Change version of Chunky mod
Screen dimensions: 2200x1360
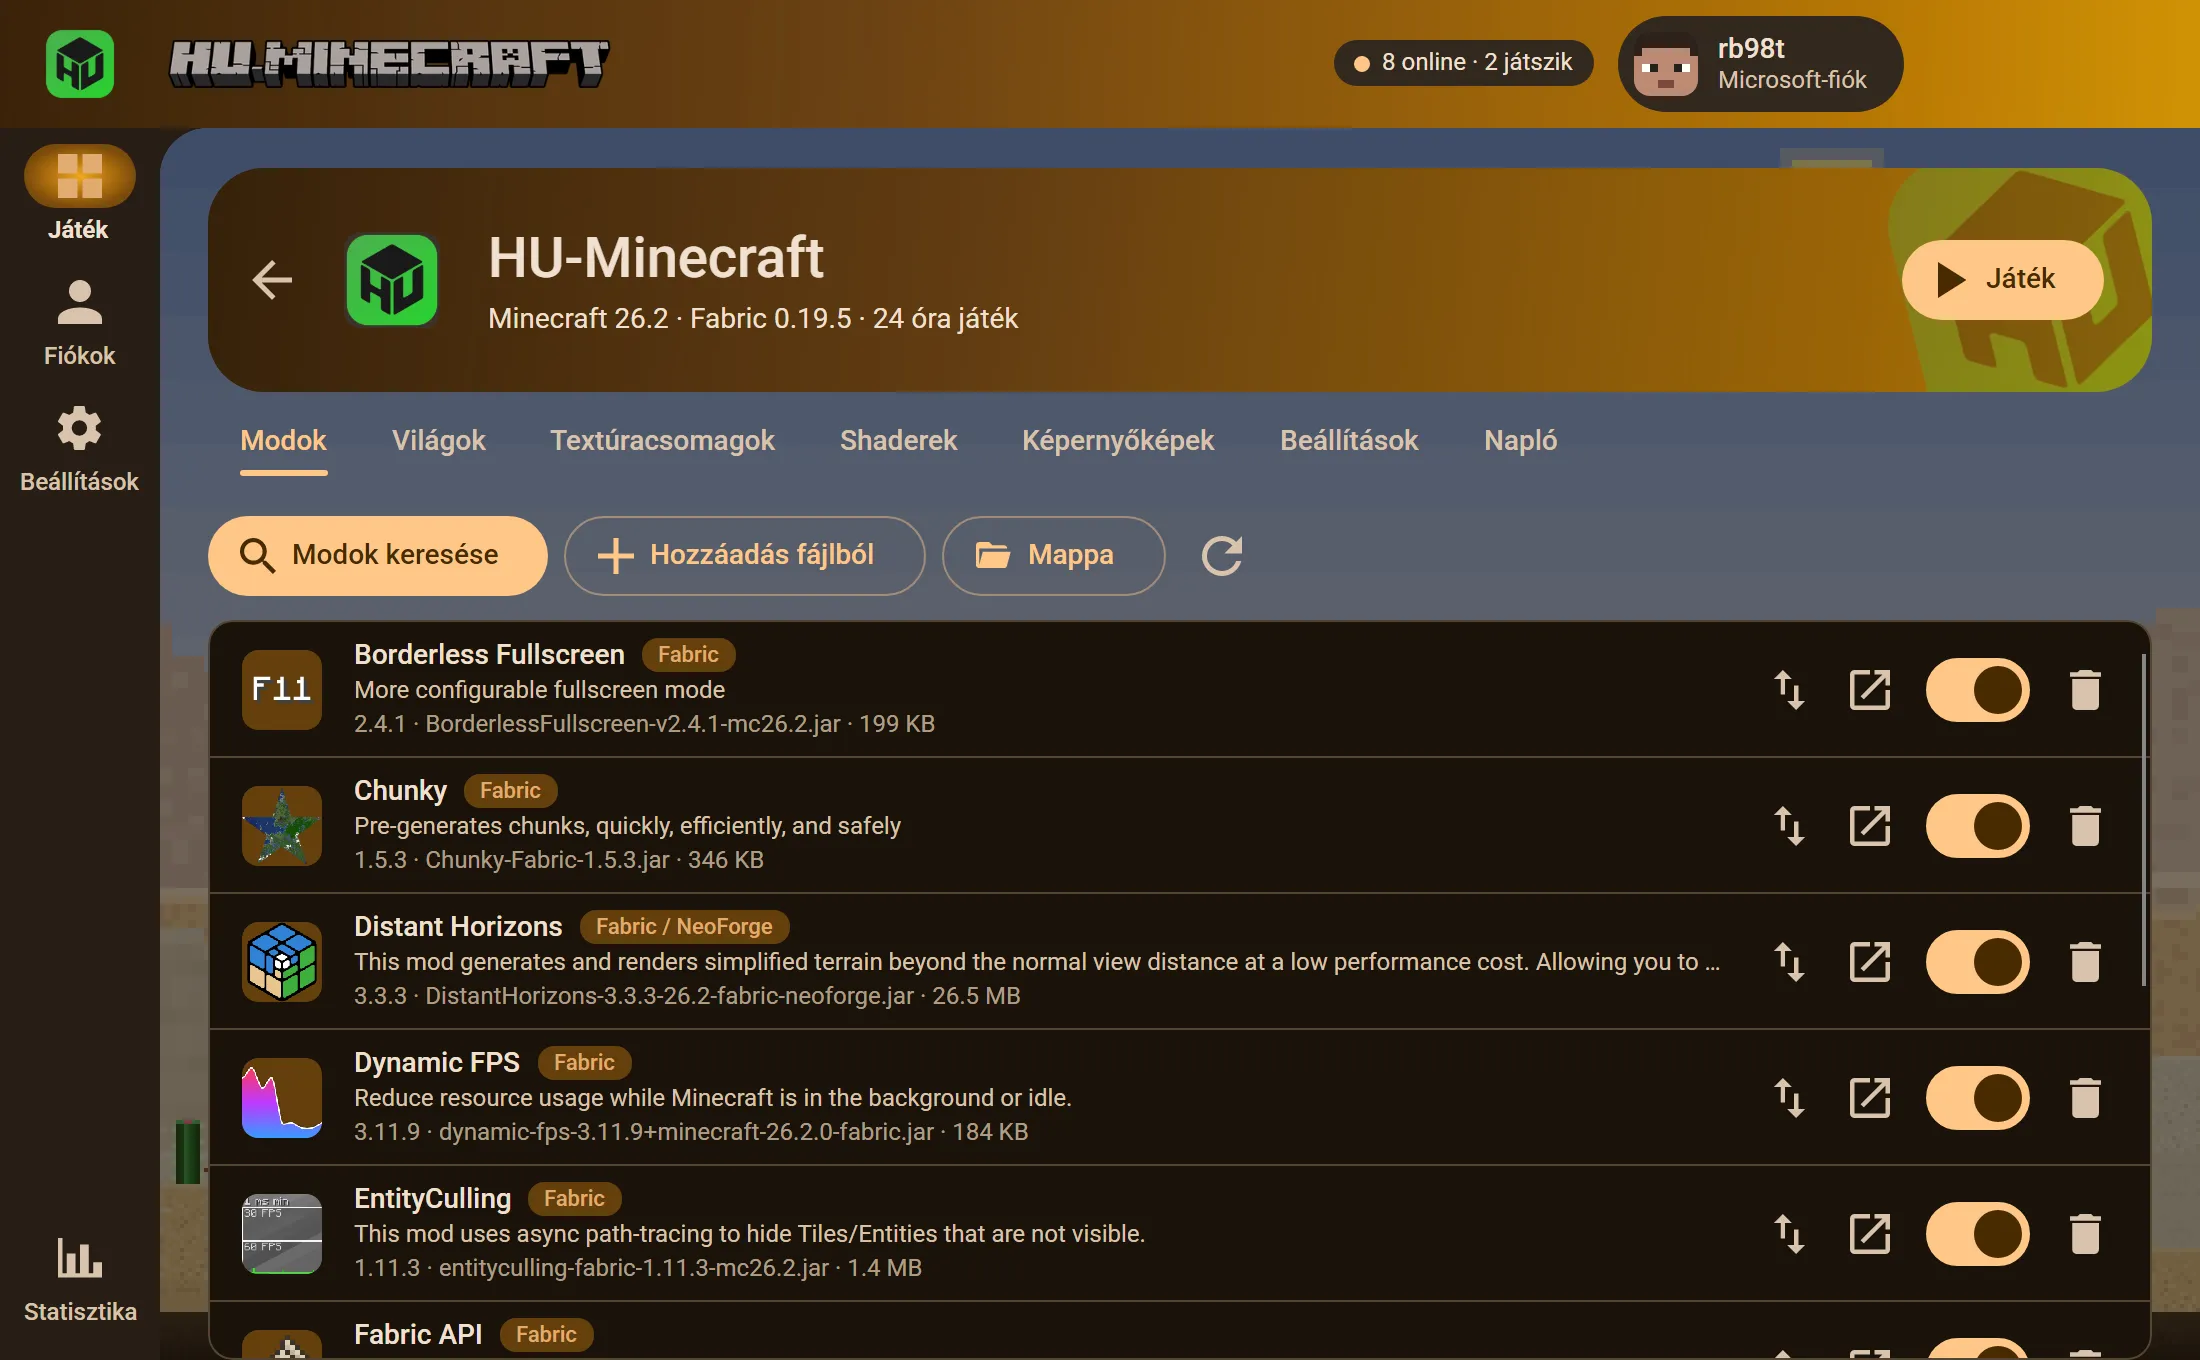(x=1789, y=826)
